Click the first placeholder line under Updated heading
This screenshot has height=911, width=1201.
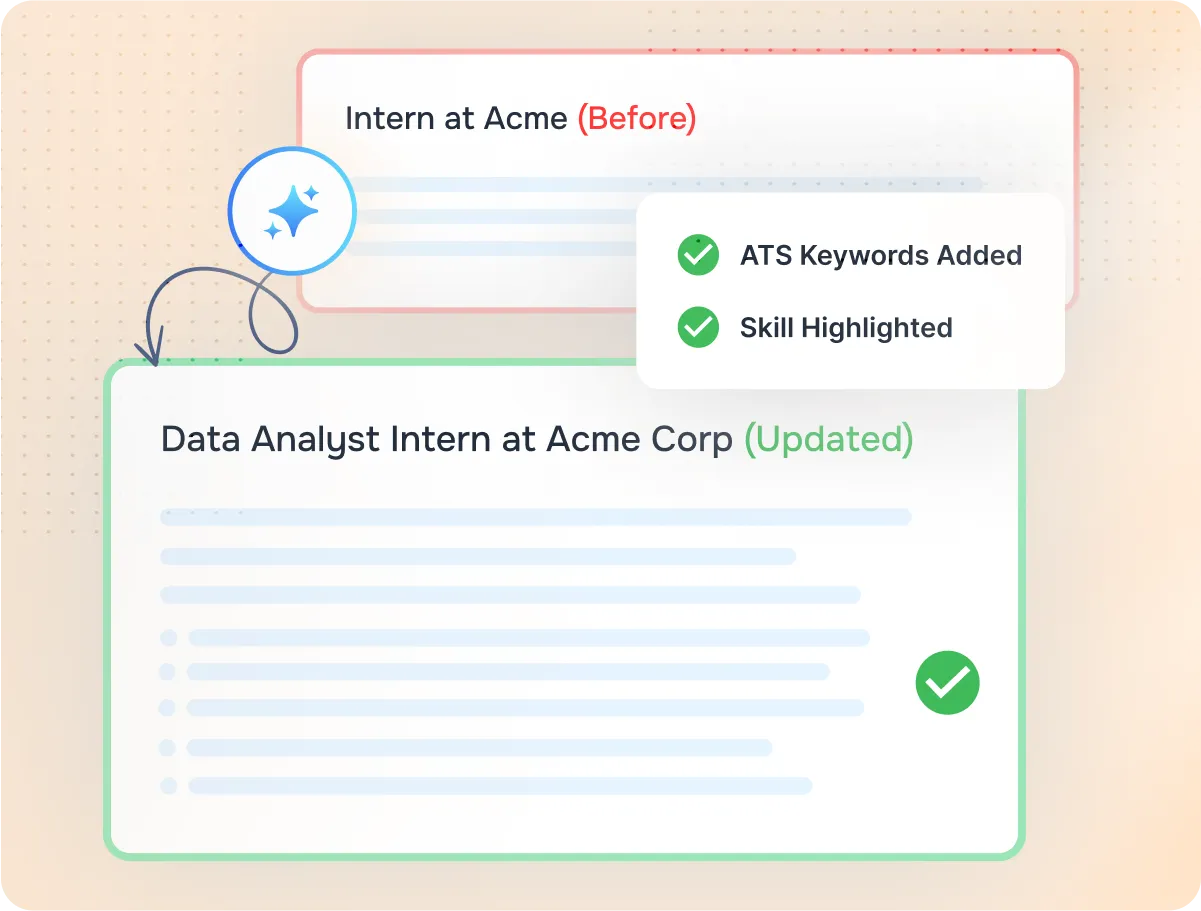[536, 517]
